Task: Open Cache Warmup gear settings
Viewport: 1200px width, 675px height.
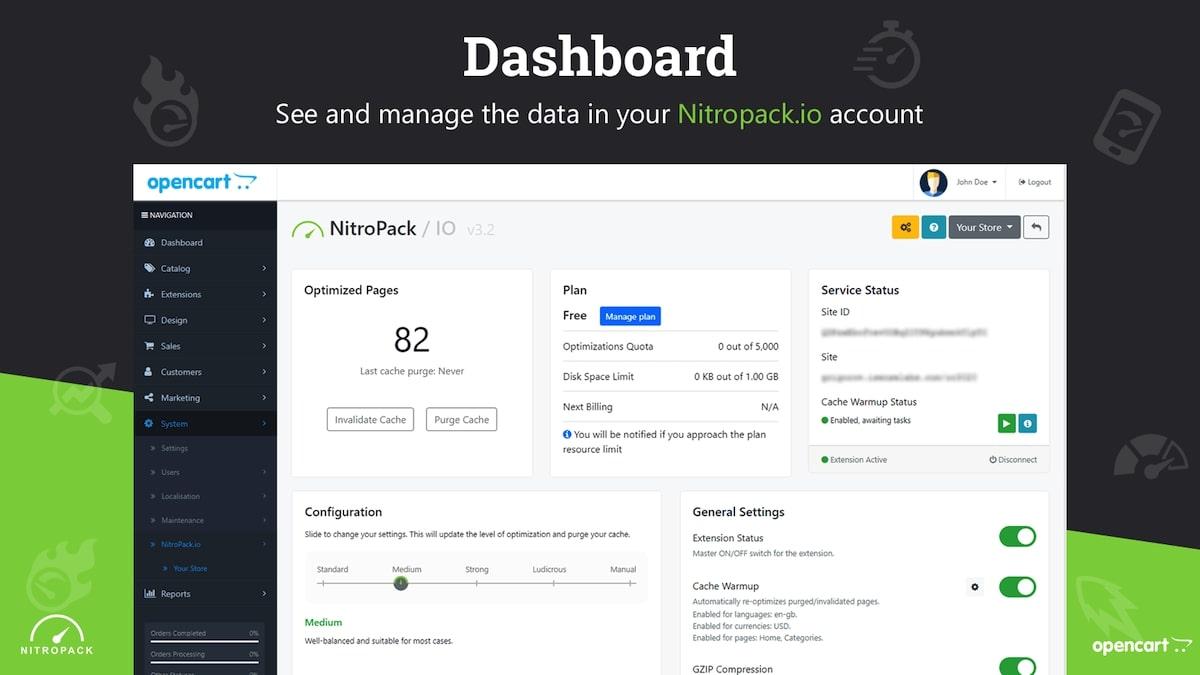Action: (975, 587)
